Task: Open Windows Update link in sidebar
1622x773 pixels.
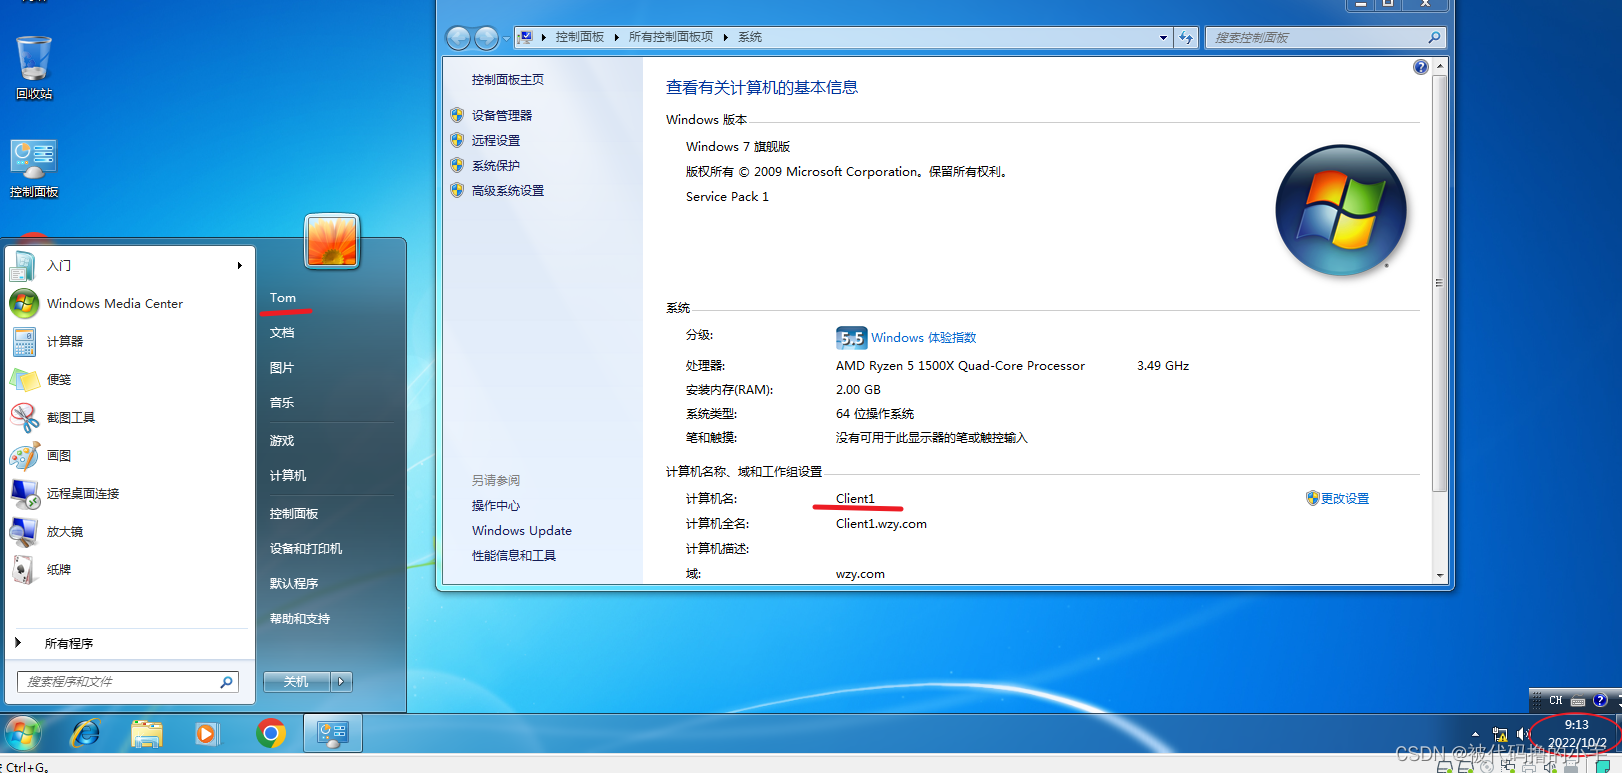Action: pyautogui.click(x=522, y=531)
